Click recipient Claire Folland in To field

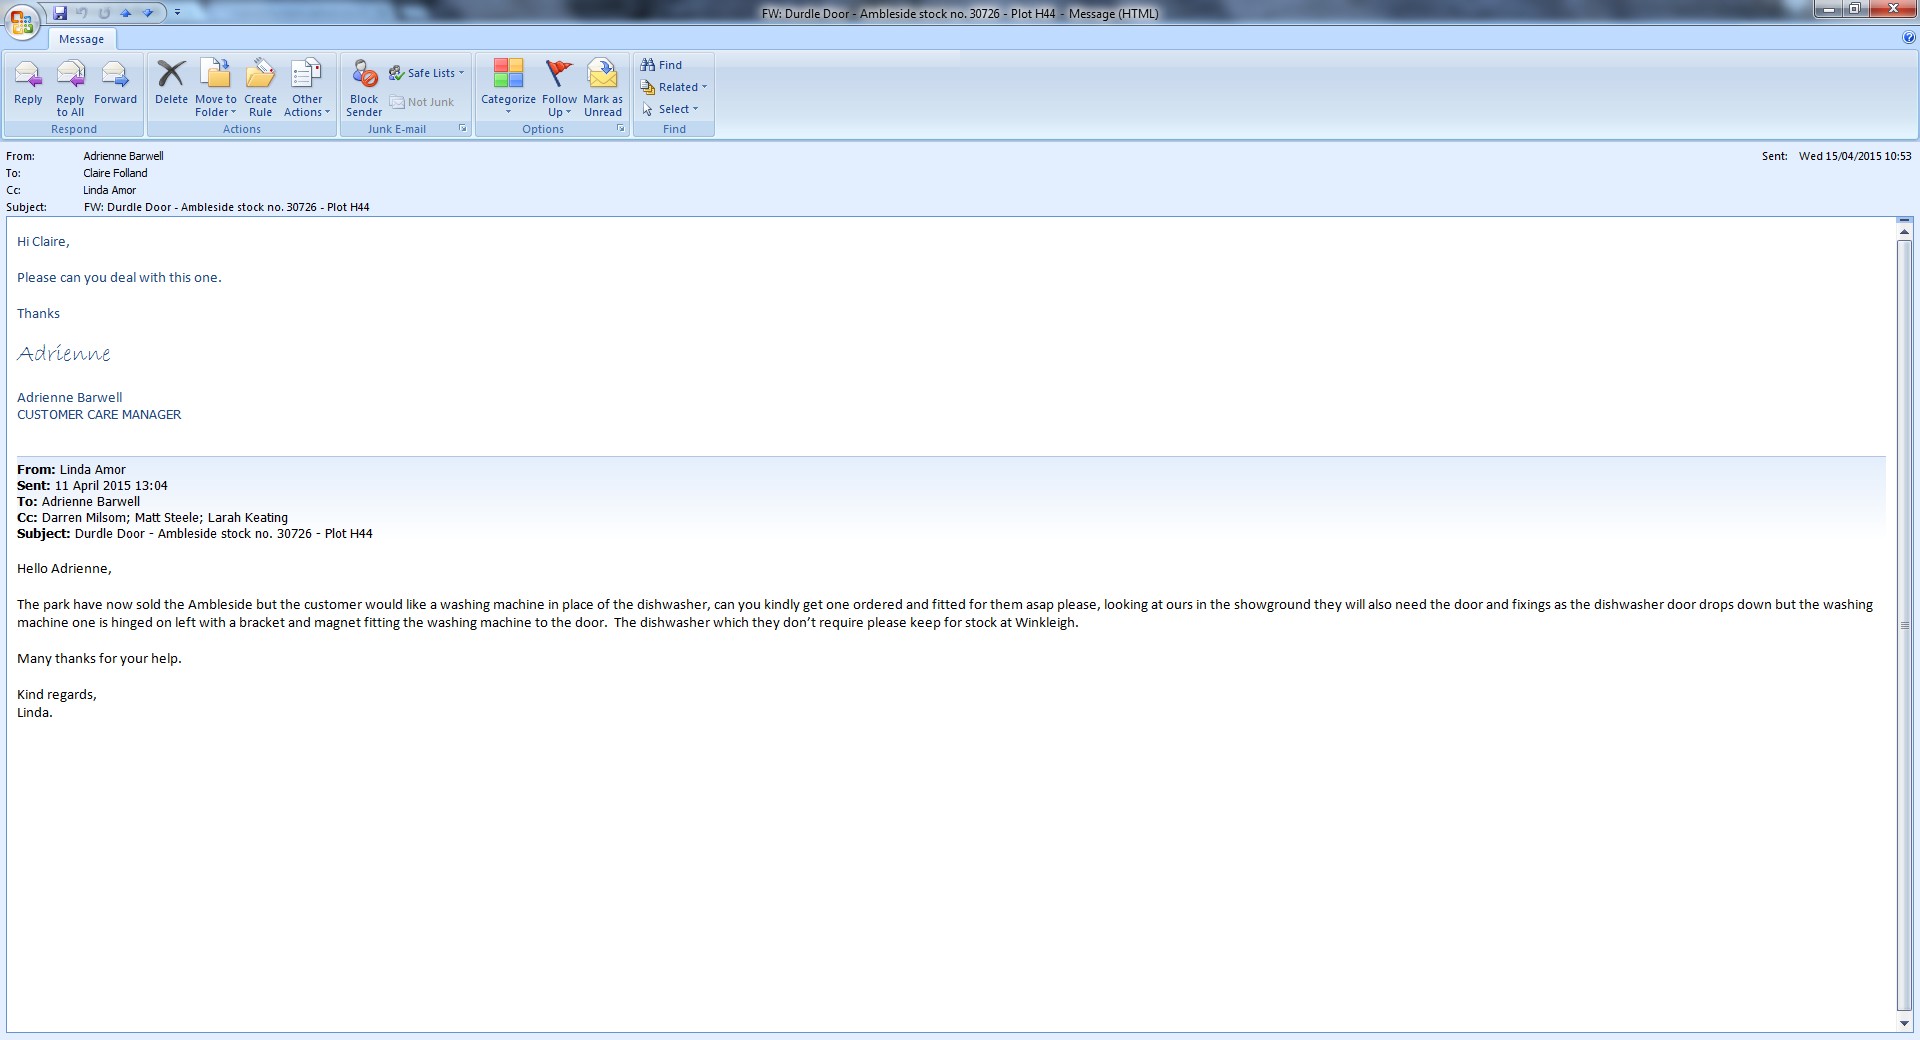coord(115,173)
